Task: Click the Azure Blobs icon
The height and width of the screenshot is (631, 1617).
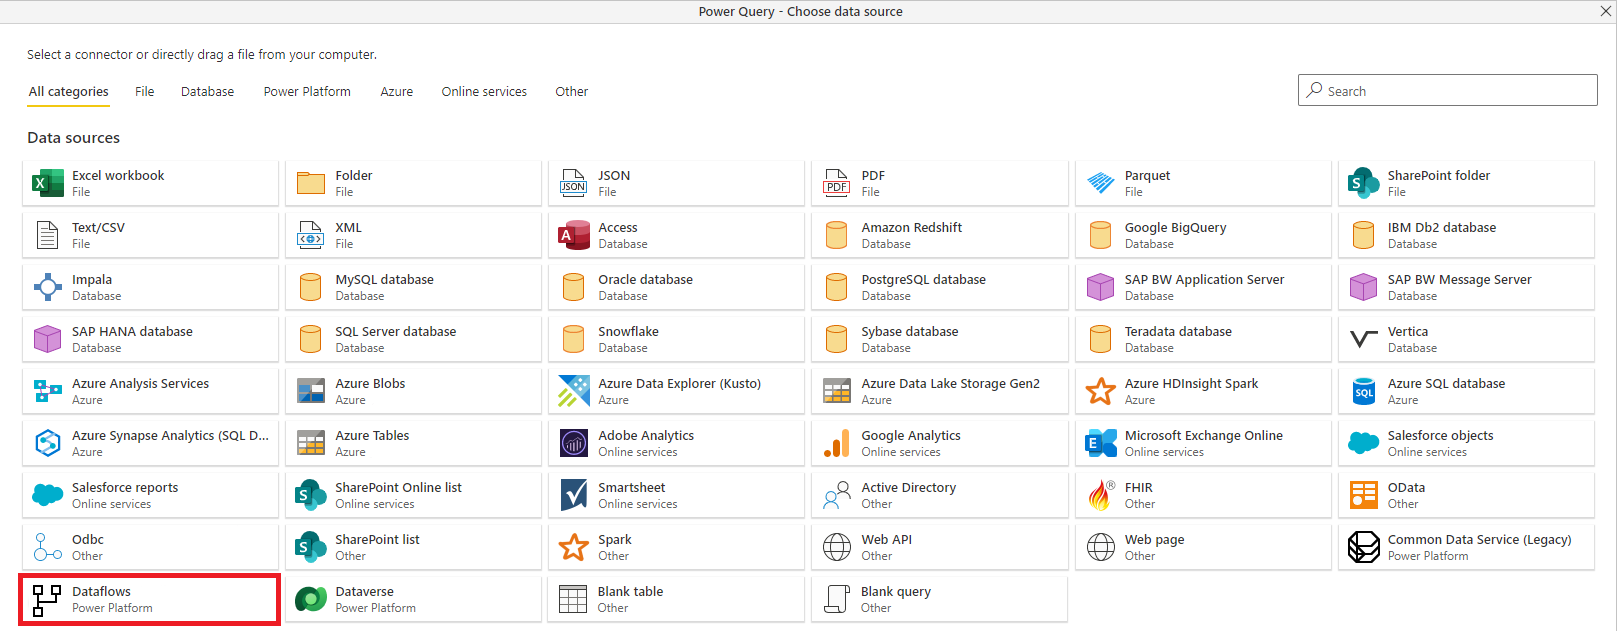Action: (x=311, y=391)
